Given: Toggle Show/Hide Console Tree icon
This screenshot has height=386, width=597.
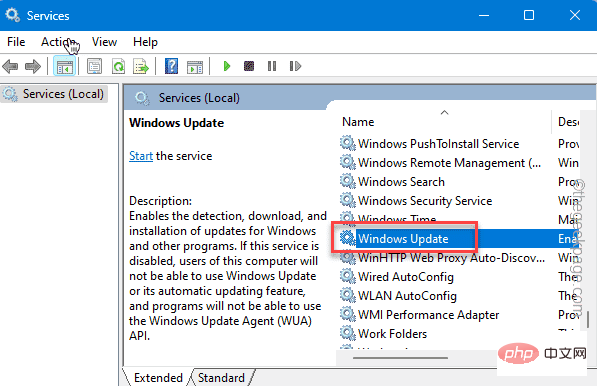Looking at the screenshot, I should [x=64, y=66].
